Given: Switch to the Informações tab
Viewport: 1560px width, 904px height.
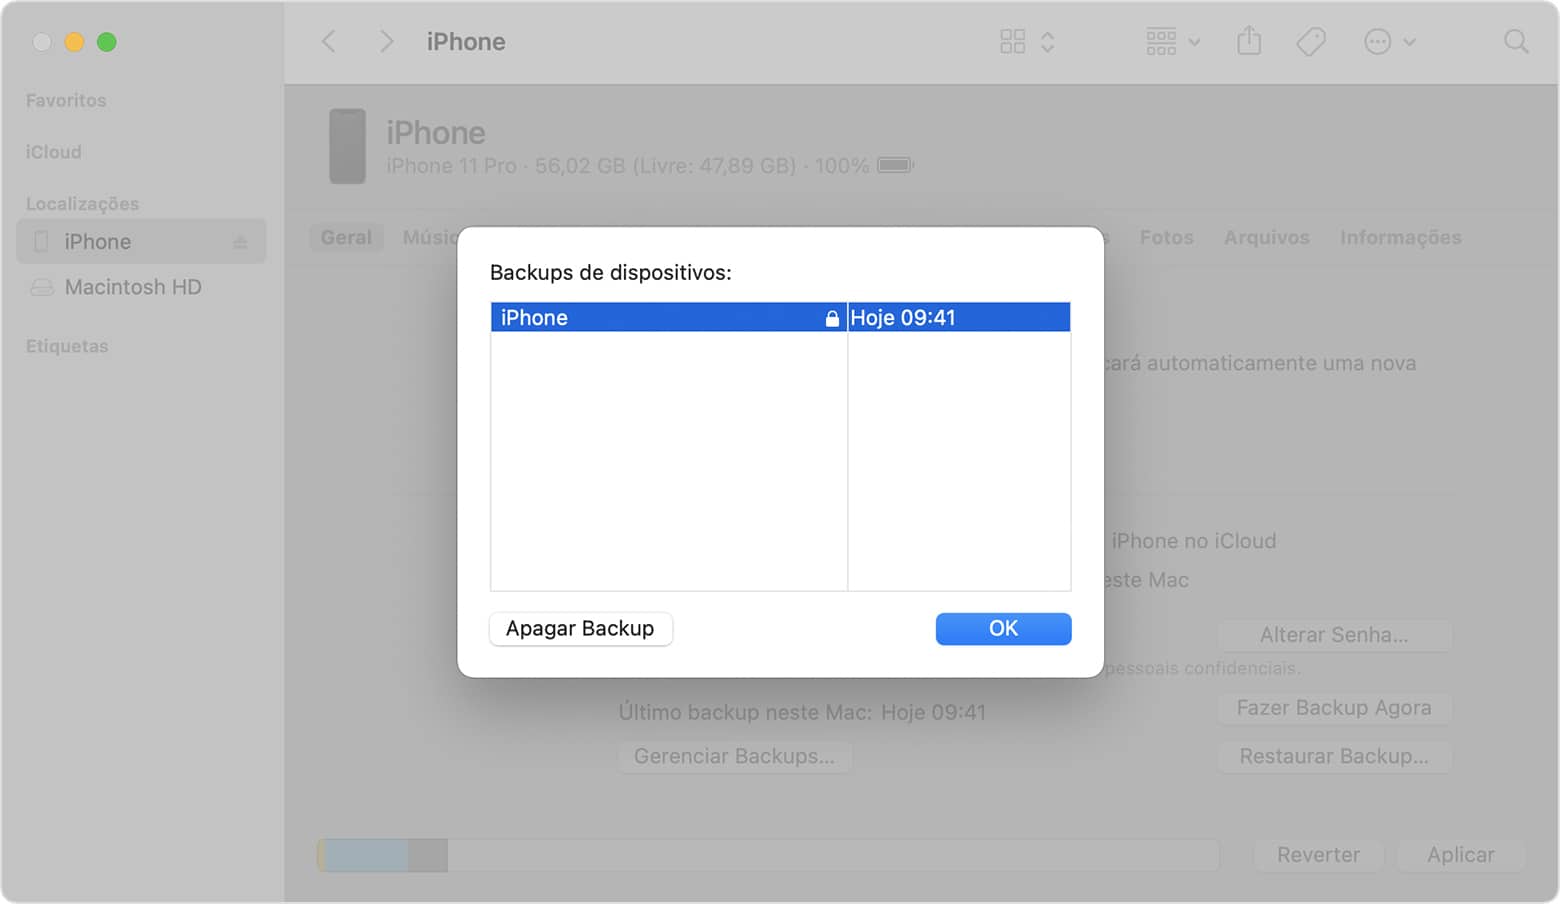Looking at the screenshot, I should (x=1400, y=237).
